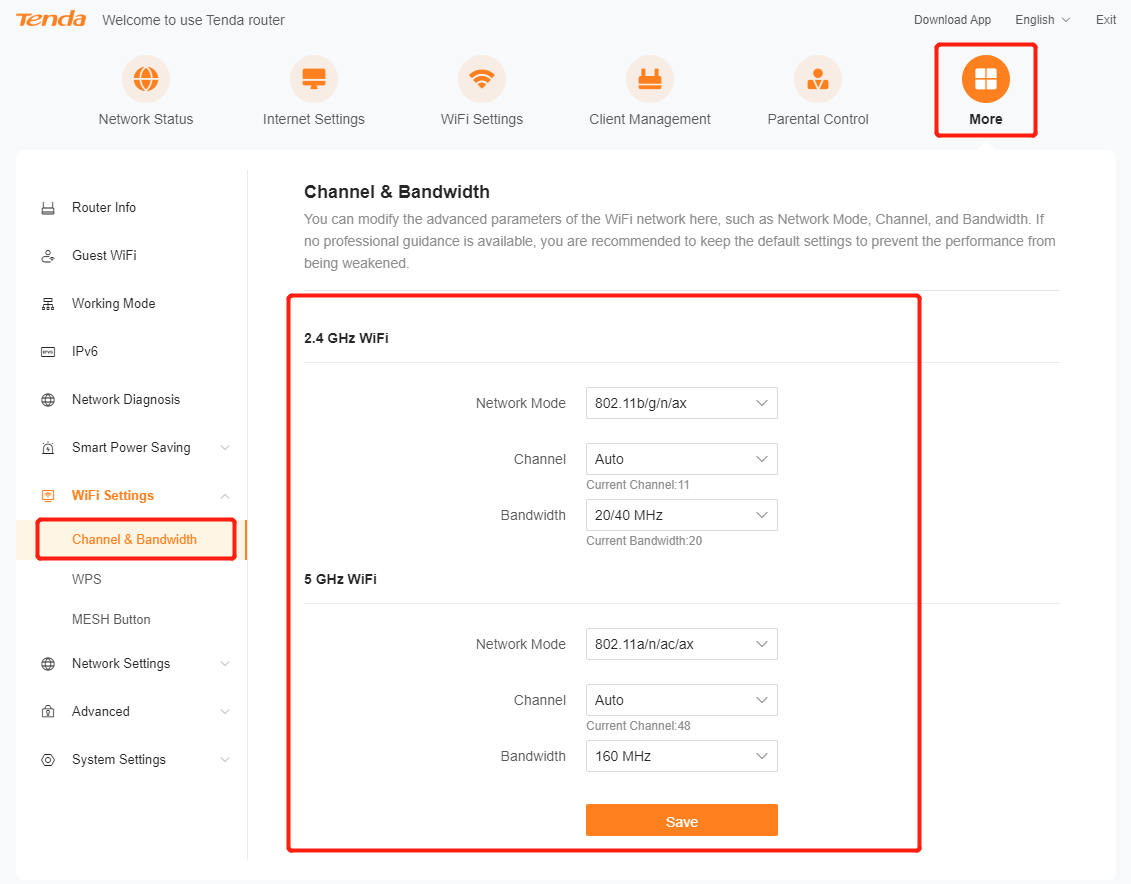Screen dimensions: 1131x884
Task: Open the Internet Settings monitor icon
Action: [x=314, y=79]
